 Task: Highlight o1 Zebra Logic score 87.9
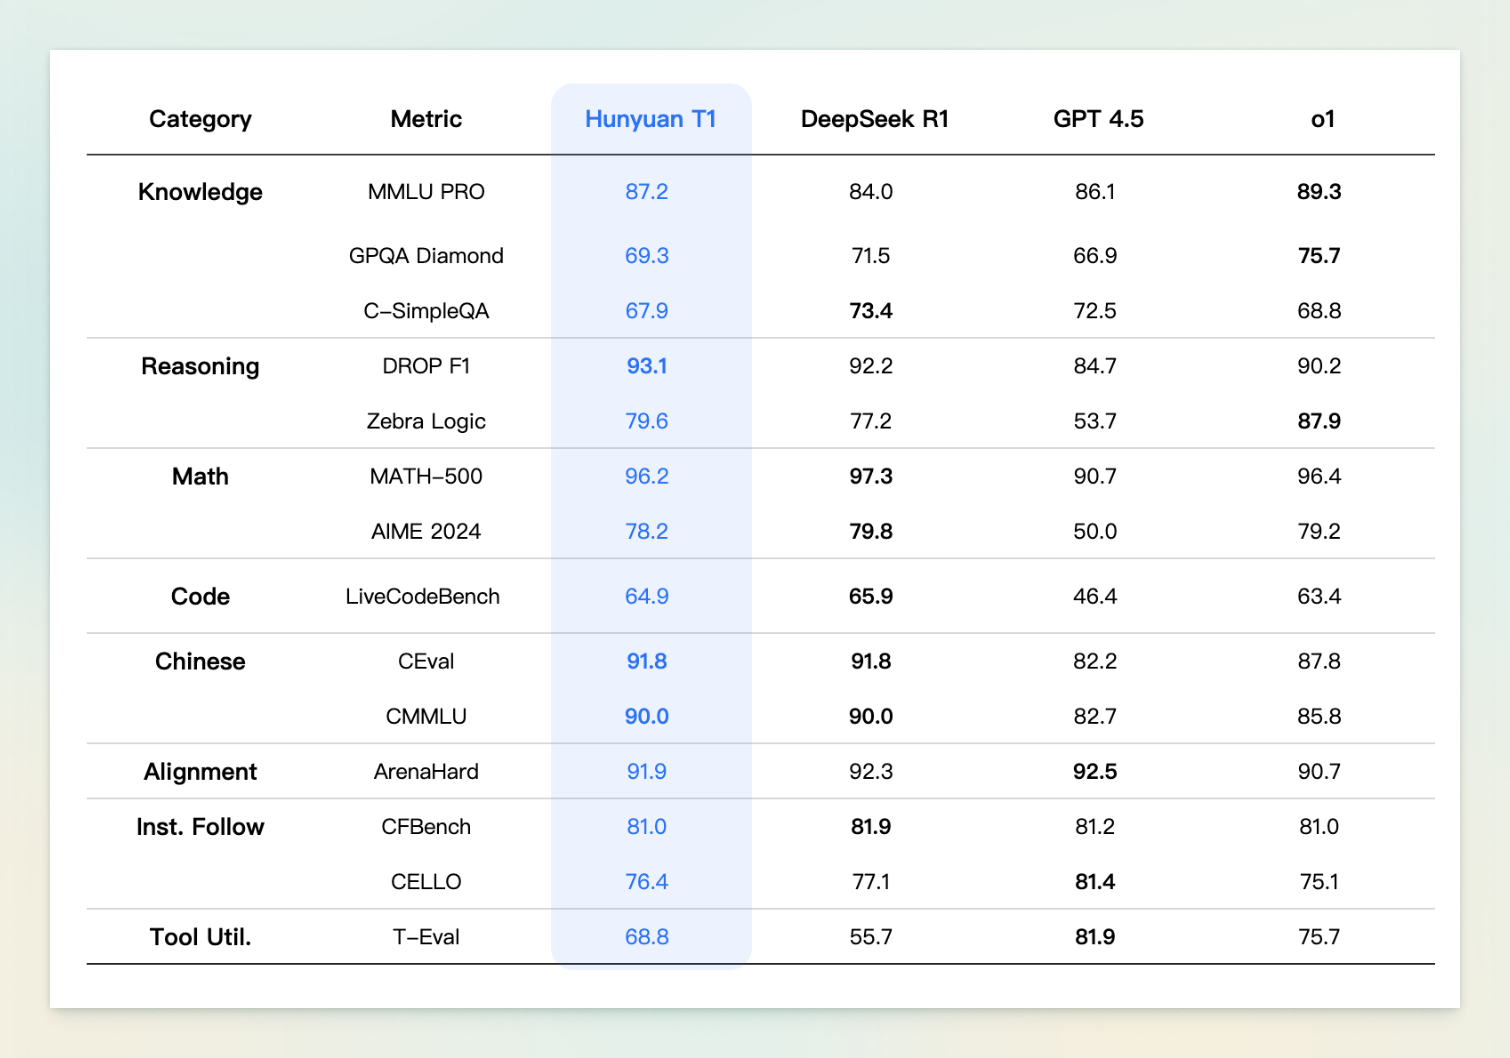1319,421
